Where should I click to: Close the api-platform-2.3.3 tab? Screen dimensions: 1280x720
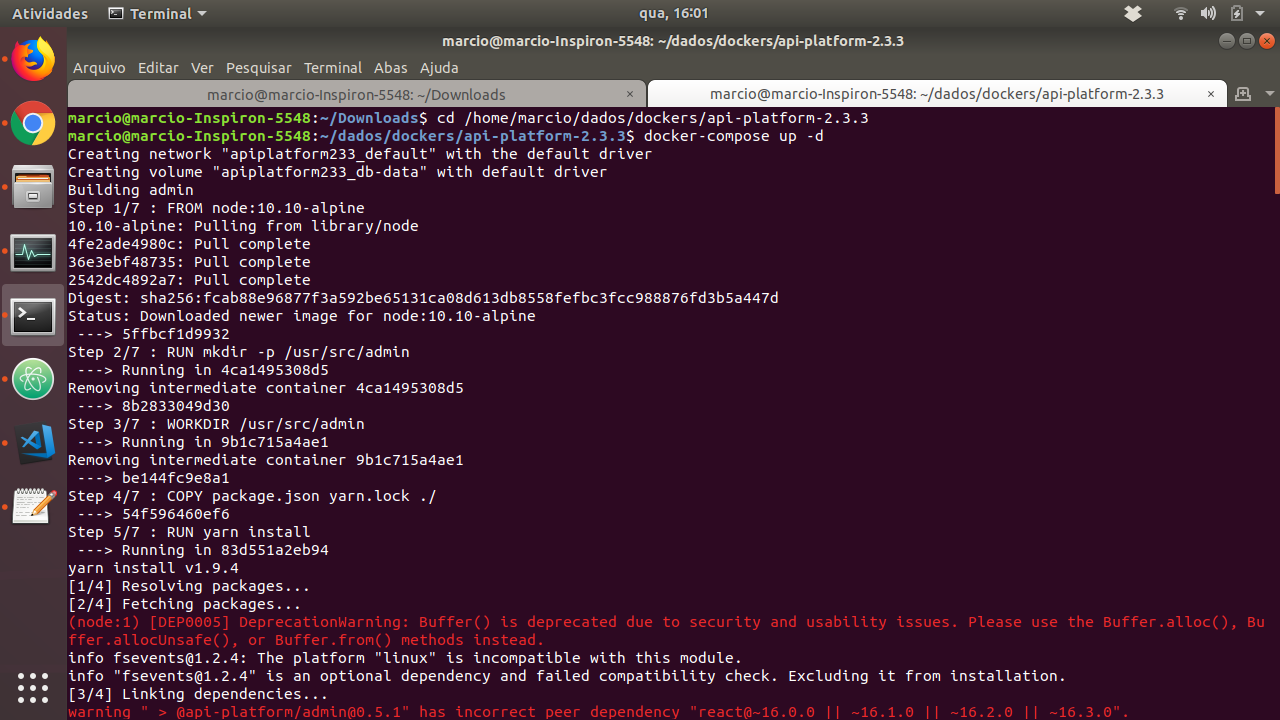pos(1210,94)
